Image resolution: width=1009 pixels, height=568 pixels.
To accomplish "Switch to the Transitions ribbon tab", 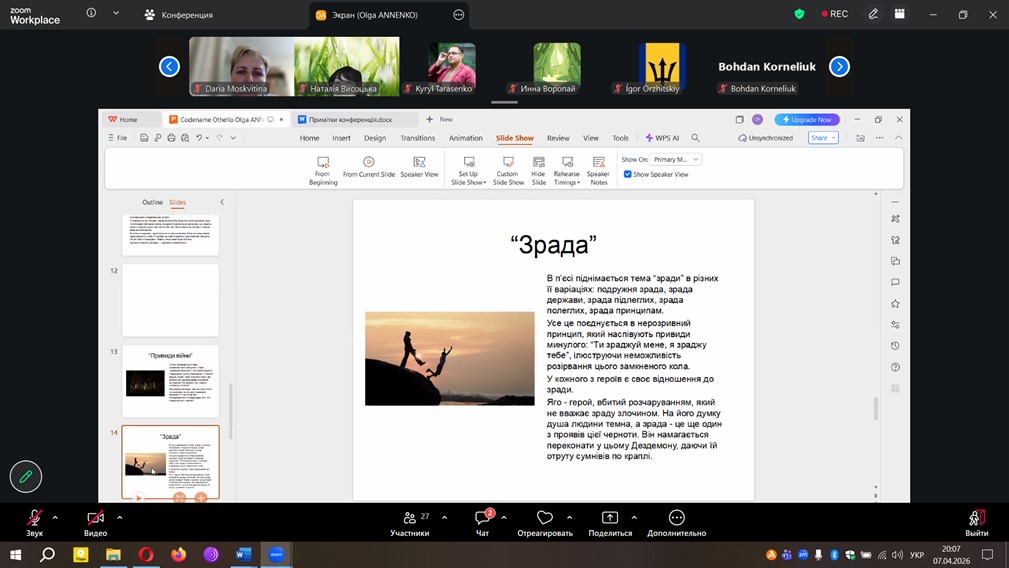I will 417,138.
